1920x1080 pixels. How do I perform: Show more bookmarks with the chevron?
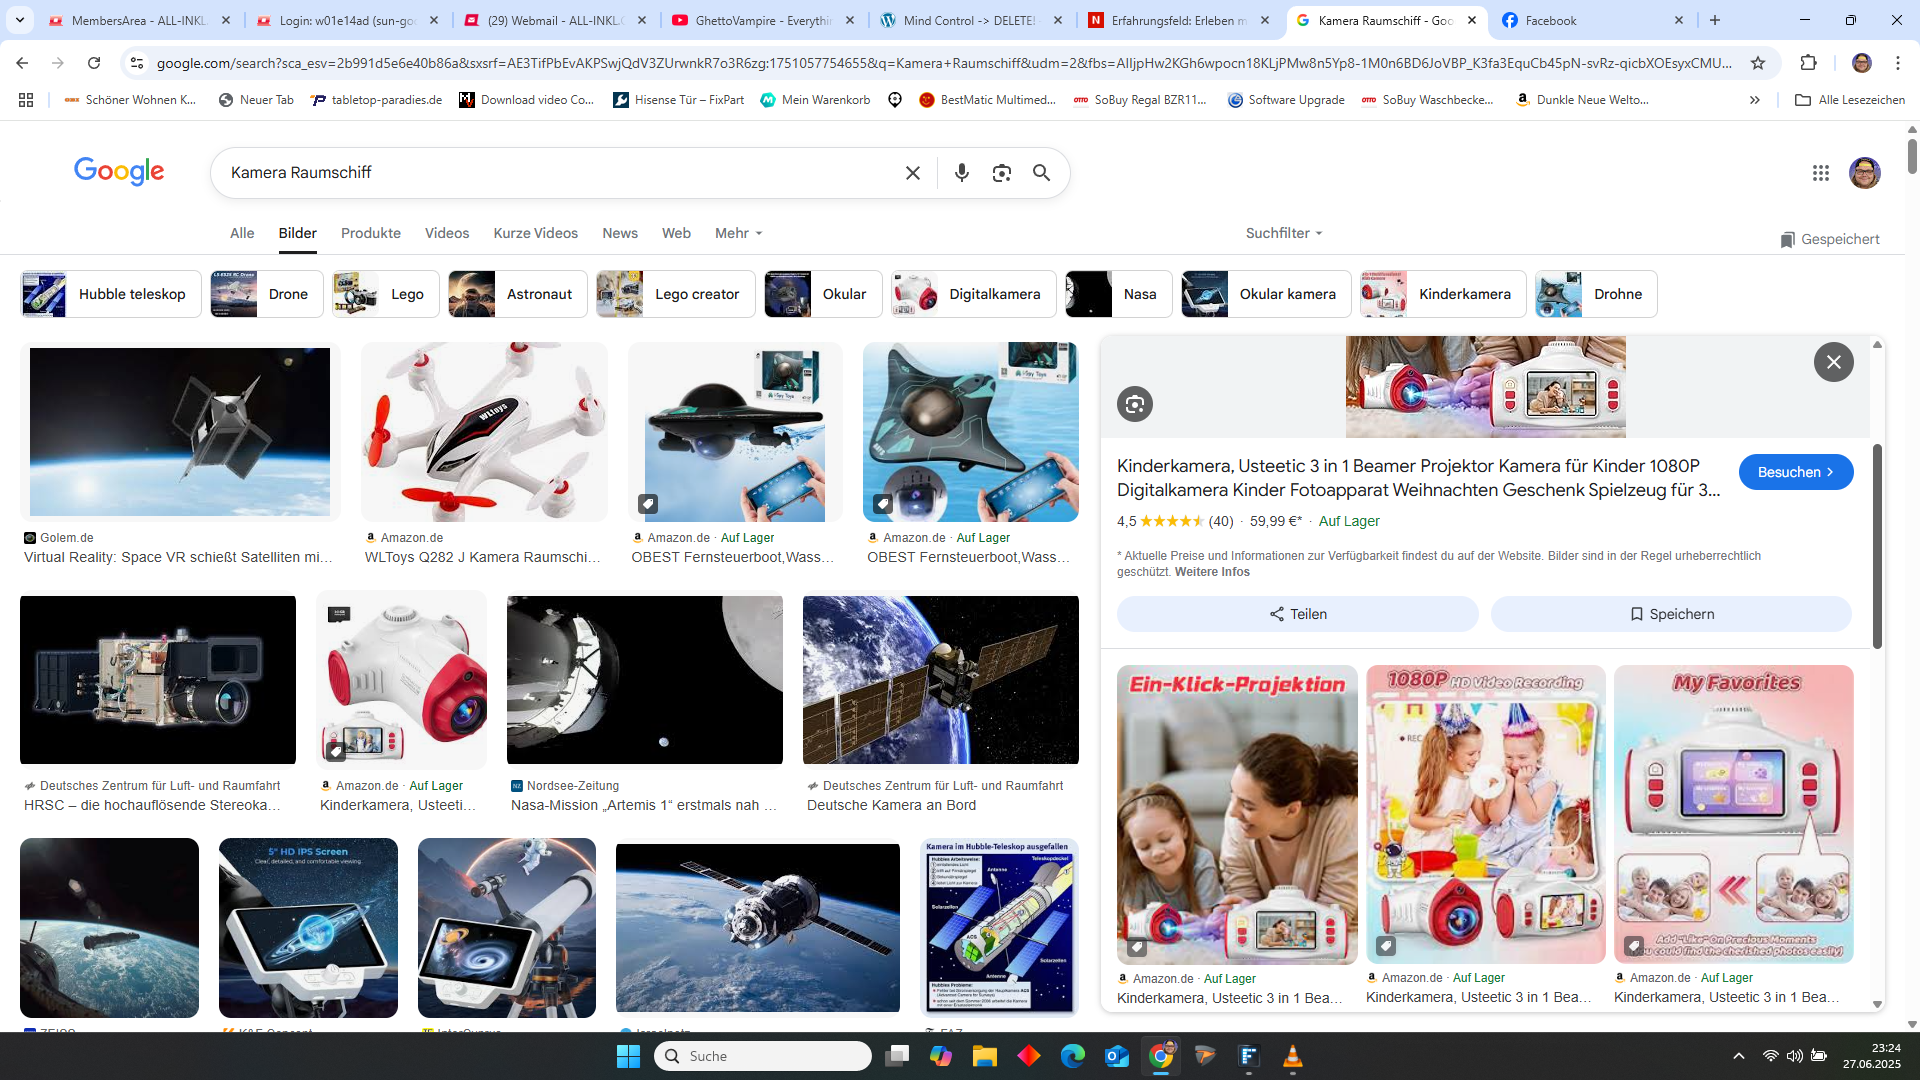pos(1754,100)
